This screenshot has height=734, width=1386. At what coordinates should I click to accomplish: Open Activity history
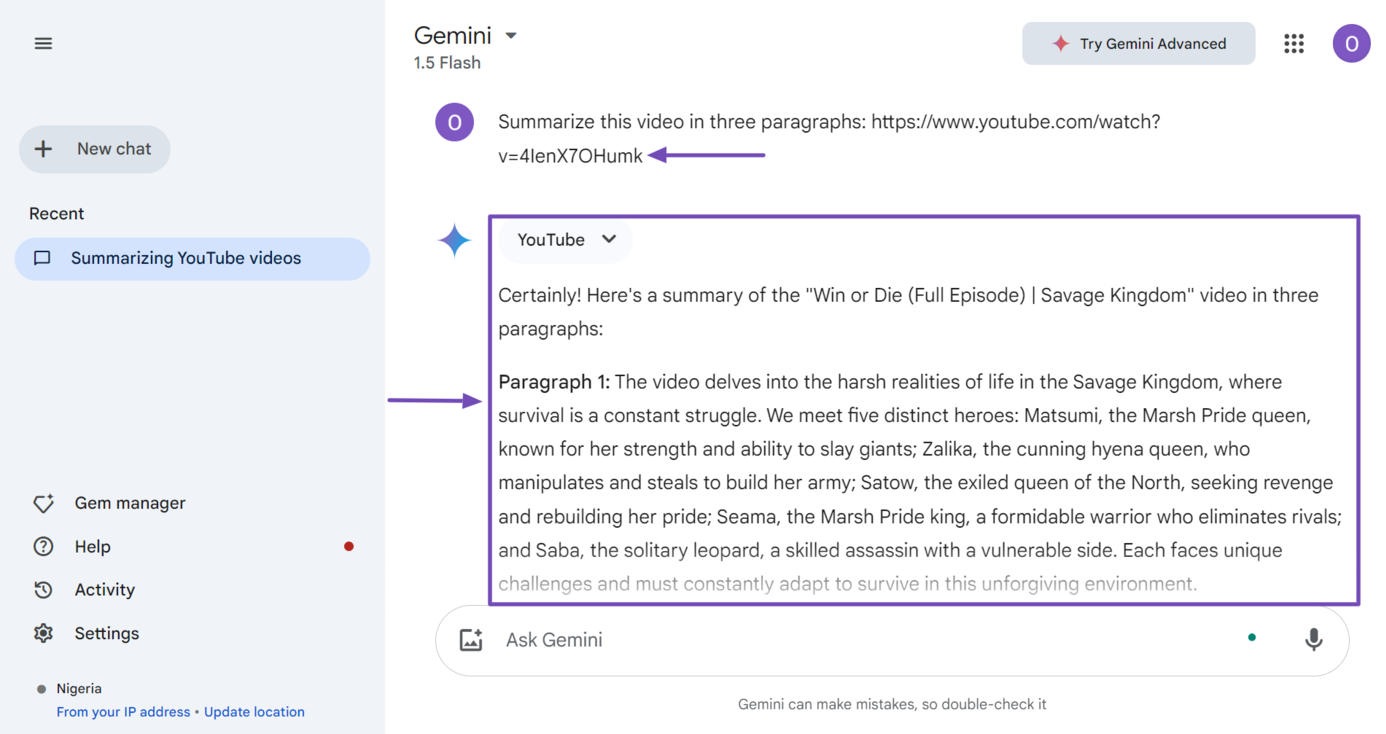pos(104,589)
